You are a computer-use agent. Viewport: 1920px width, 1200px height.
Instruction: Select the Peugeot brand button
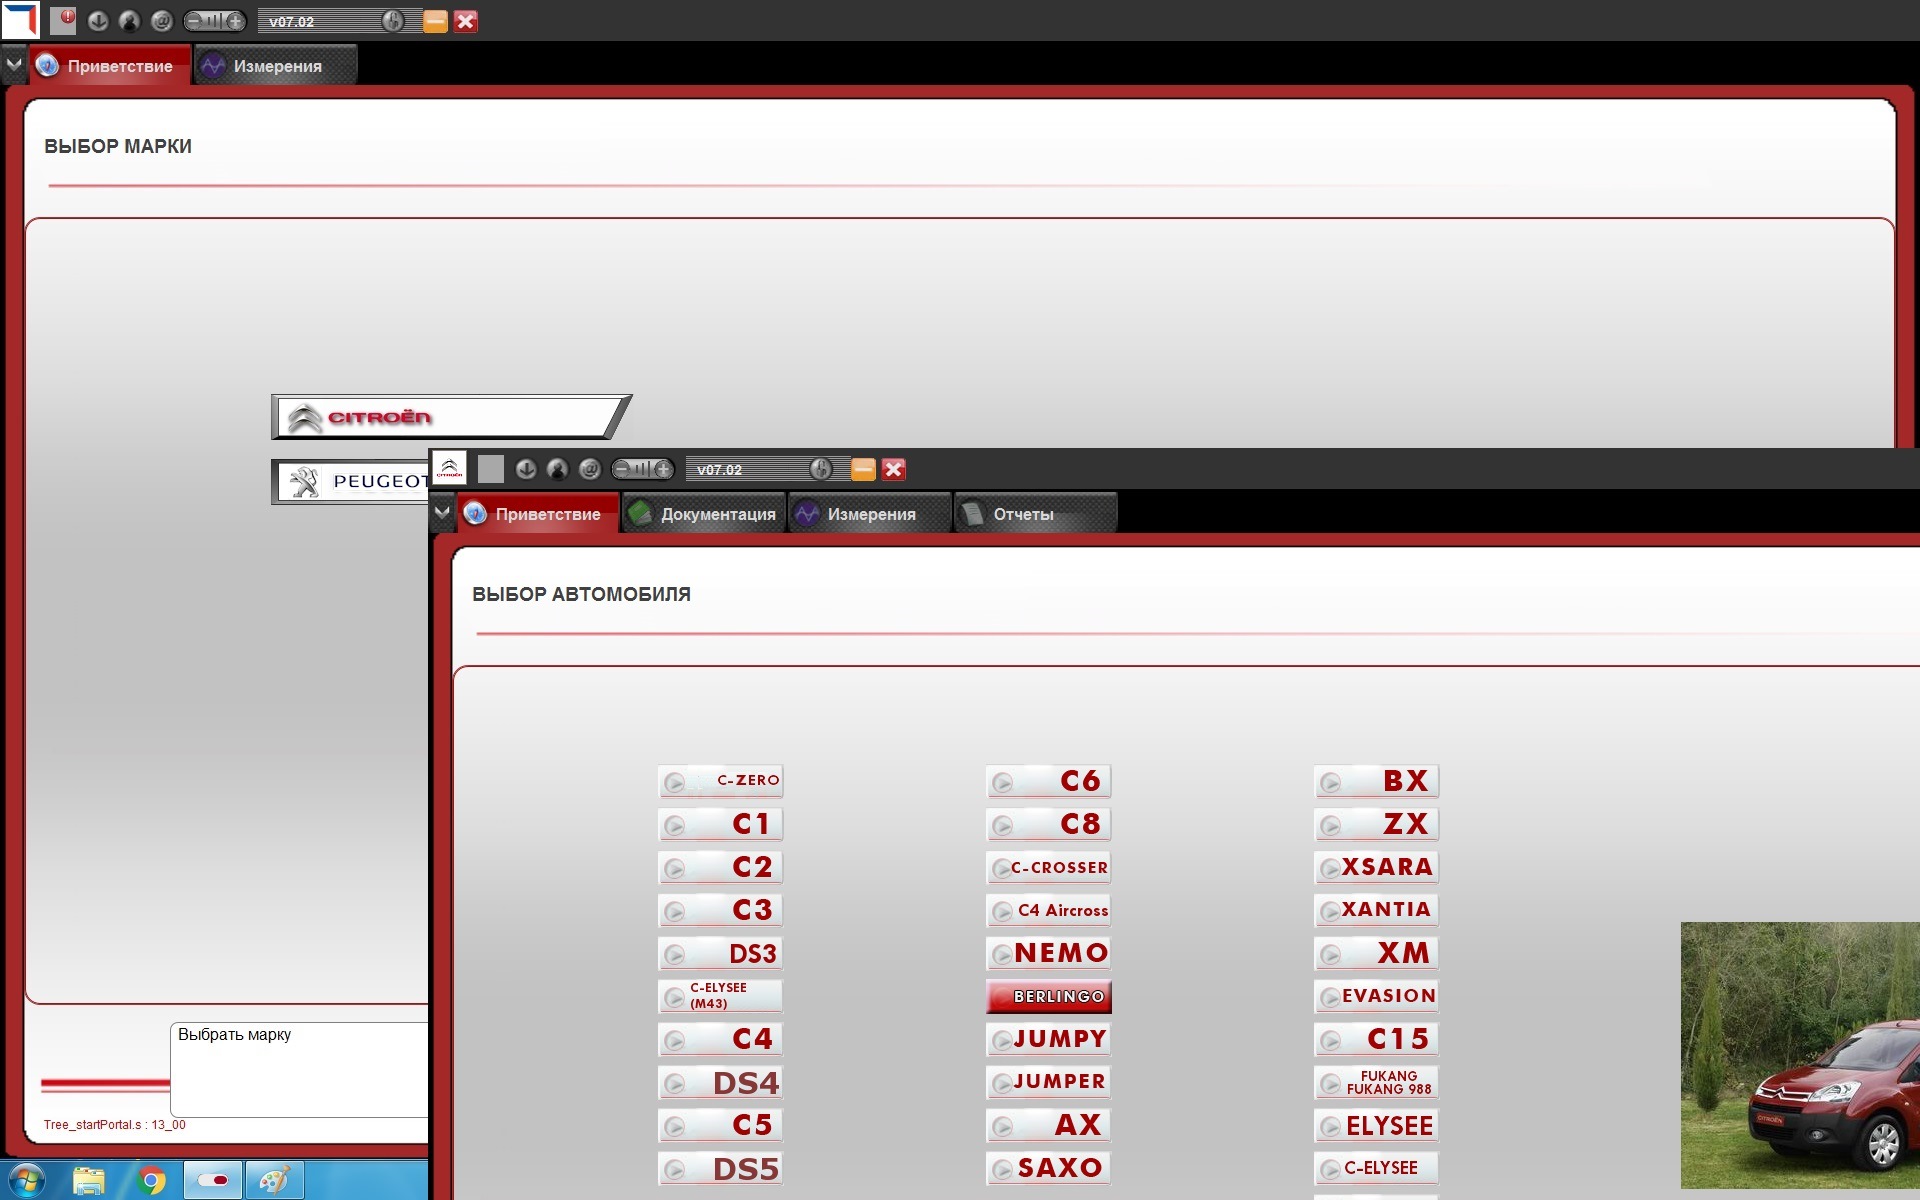(351, 482)
